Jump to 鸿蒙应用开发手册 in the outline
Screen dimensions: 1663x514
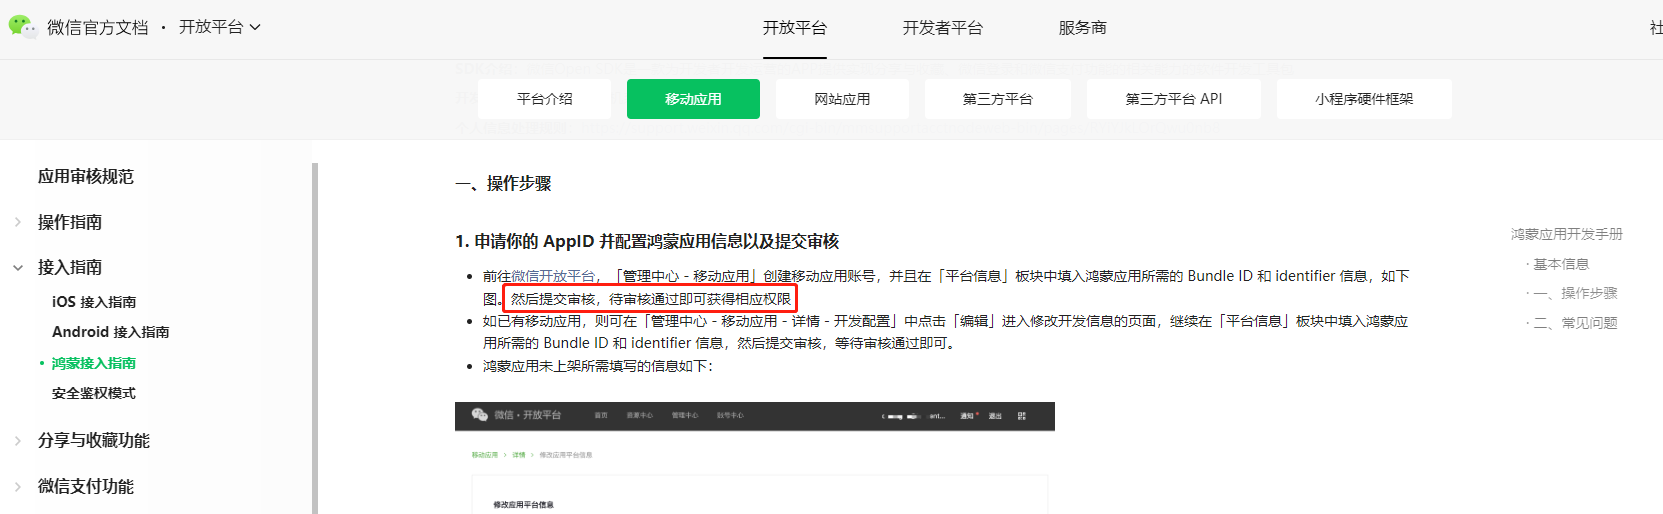(x=1567, y=234)
